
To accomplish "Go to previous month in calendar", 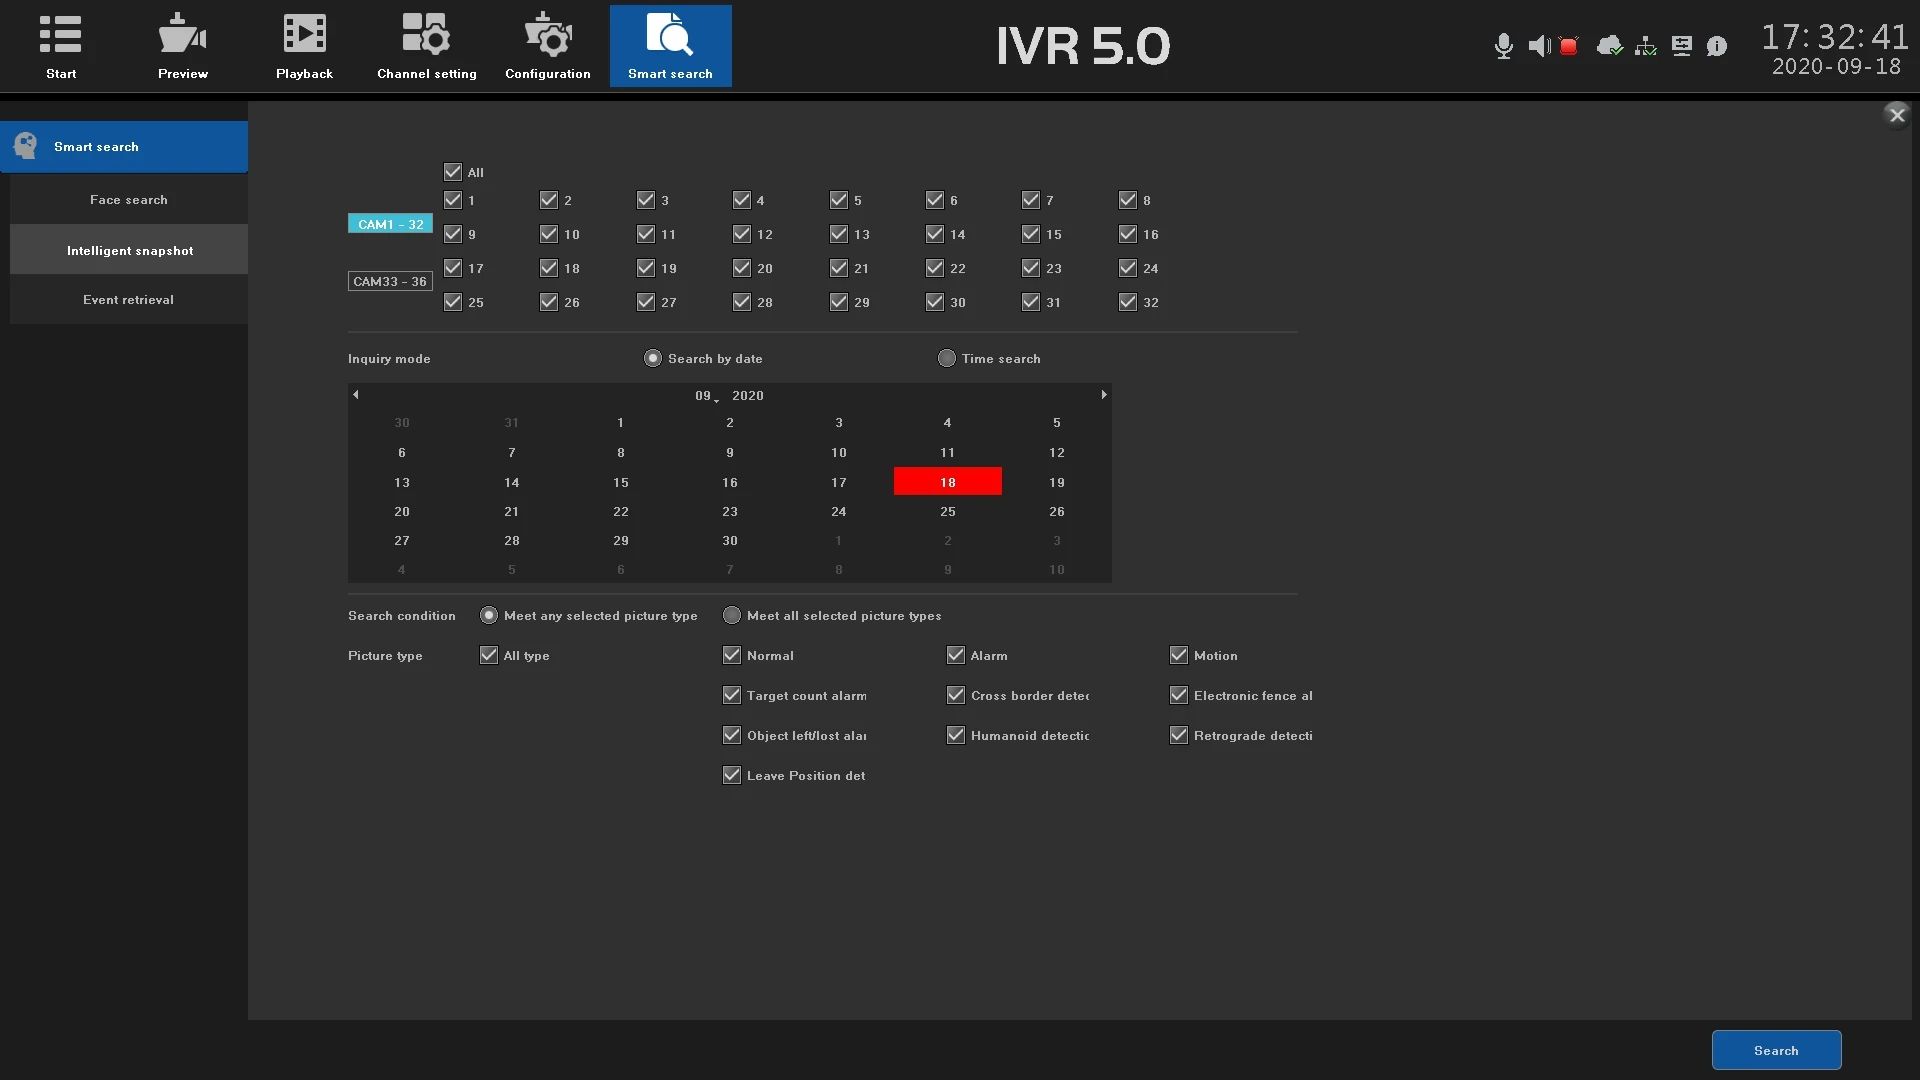I will pyautogui.click(x=356, y=395).
